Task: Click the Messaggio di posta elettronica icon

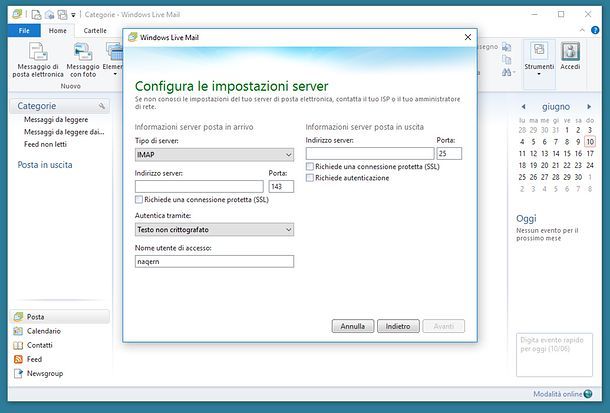Action: 38,52
